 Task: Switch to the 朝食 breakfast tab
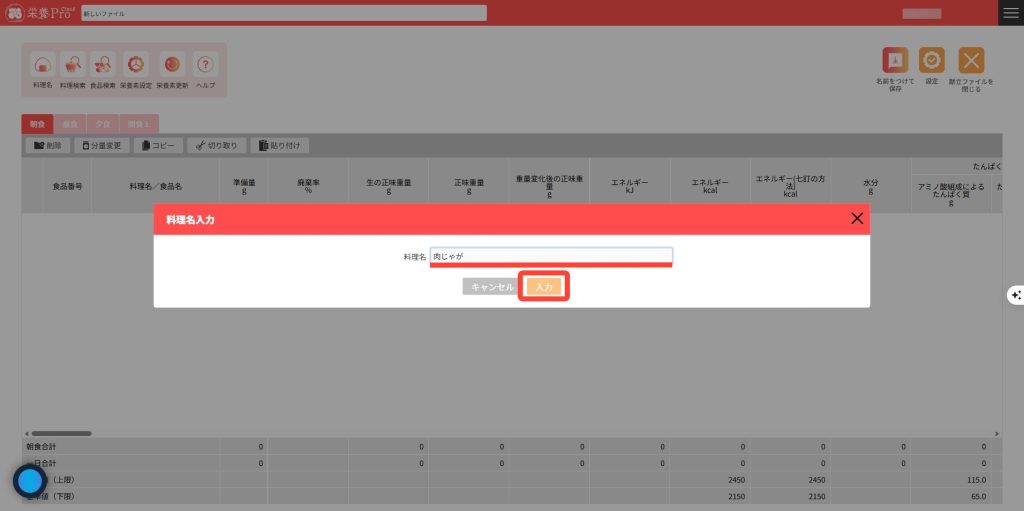37,124
